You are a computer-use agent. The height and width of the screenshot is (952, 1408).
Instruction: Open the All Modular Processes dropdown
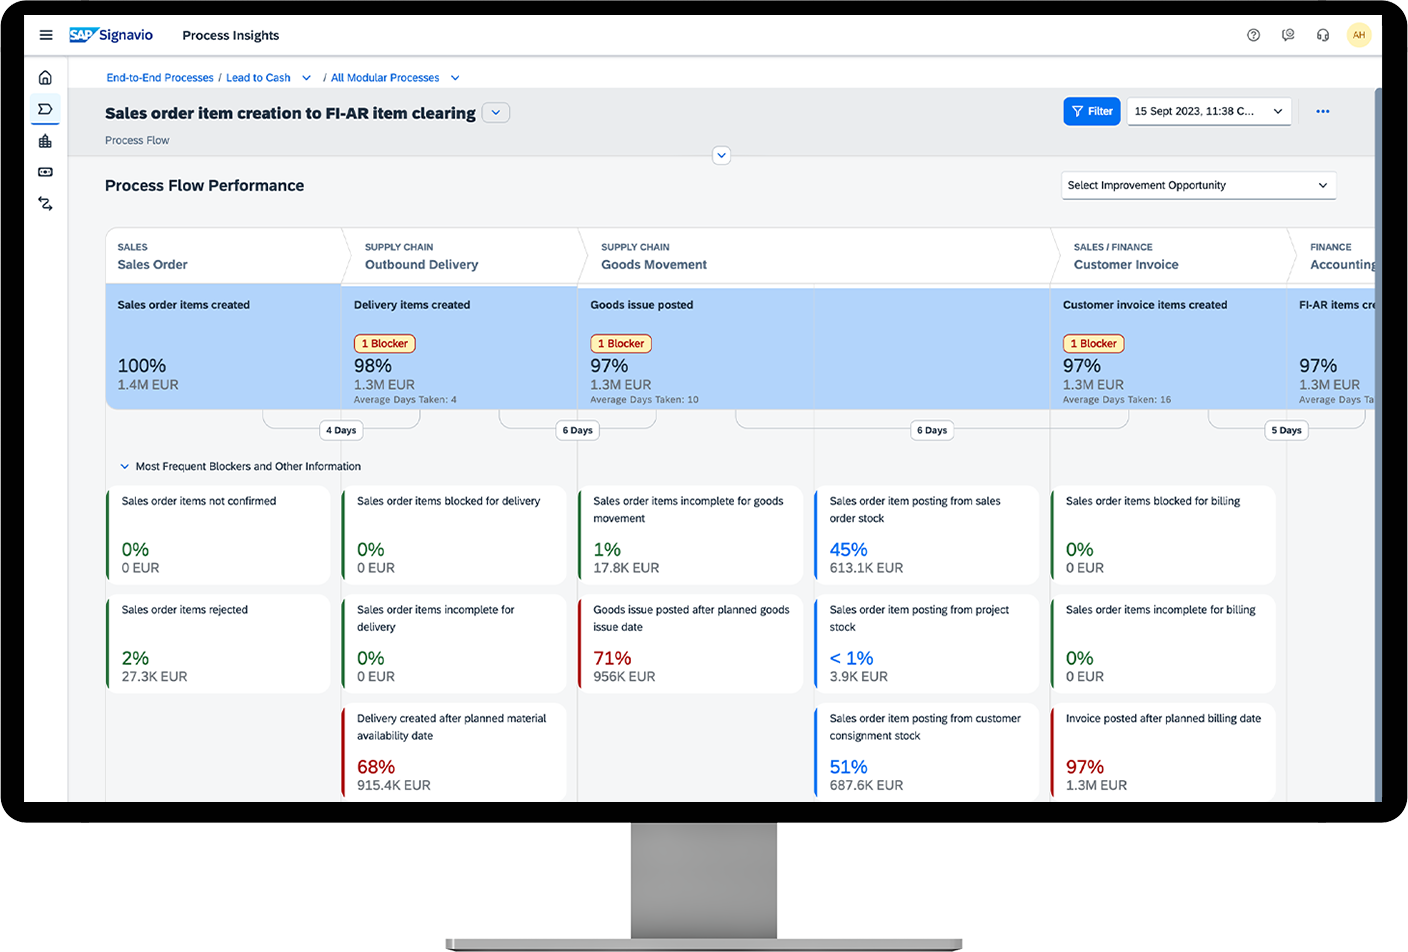tap(455, 77)
